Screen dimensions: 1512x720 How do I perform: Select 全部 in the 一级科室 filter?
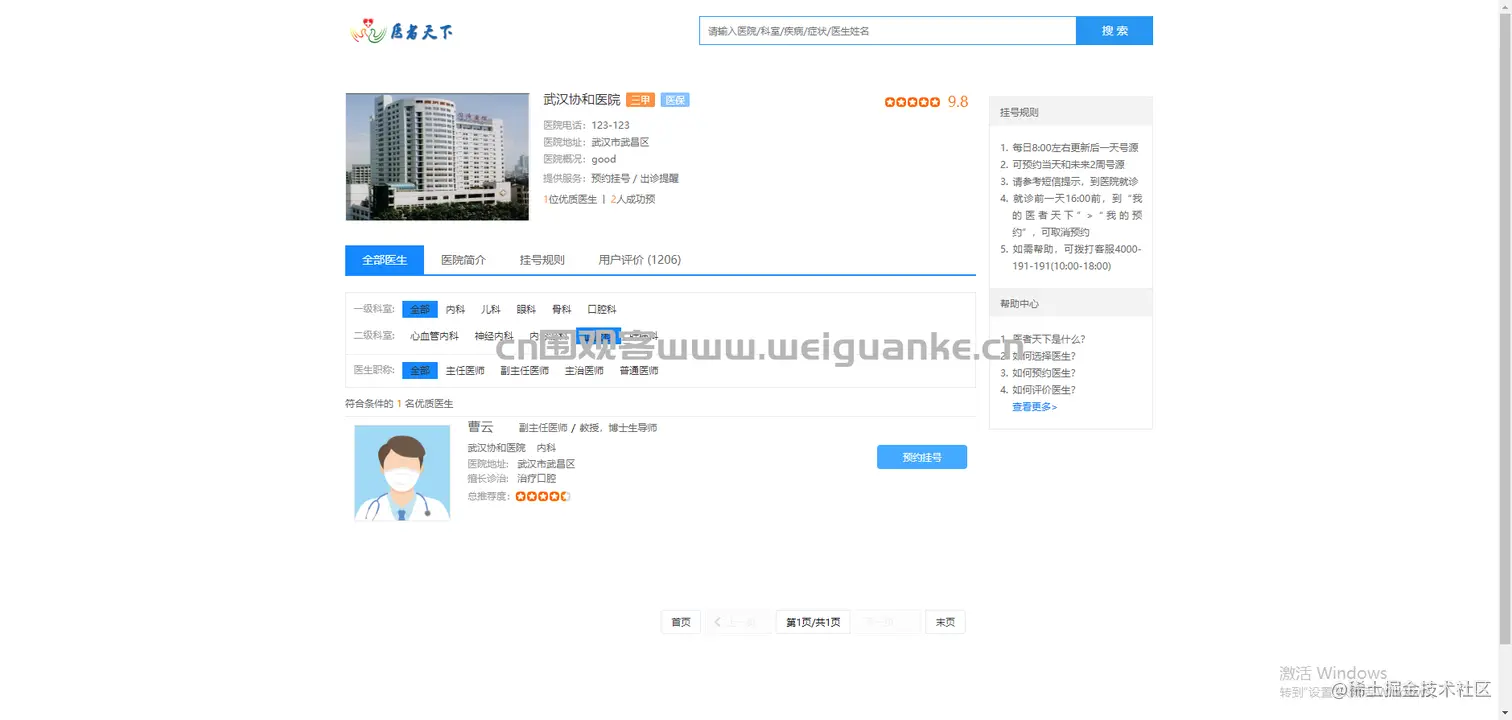click(420, 310)
